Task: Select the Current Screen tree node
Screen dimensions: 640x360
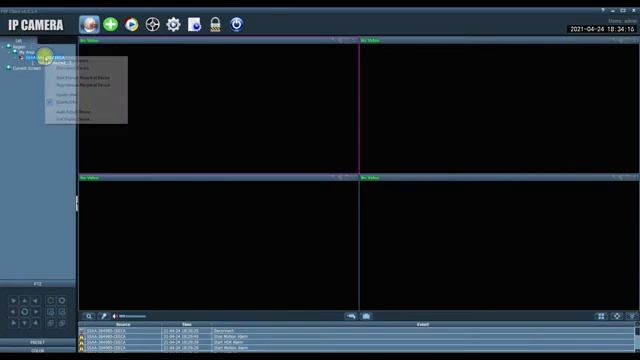Action: click(x=27, y=68)
